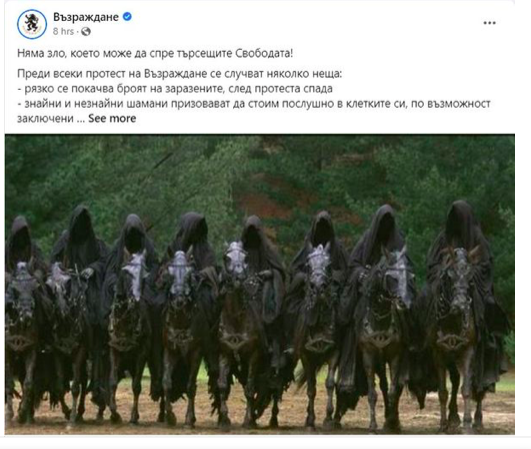Click the globe public audience icon
Screen dimensions: 531x449
(x=86, y=31)
